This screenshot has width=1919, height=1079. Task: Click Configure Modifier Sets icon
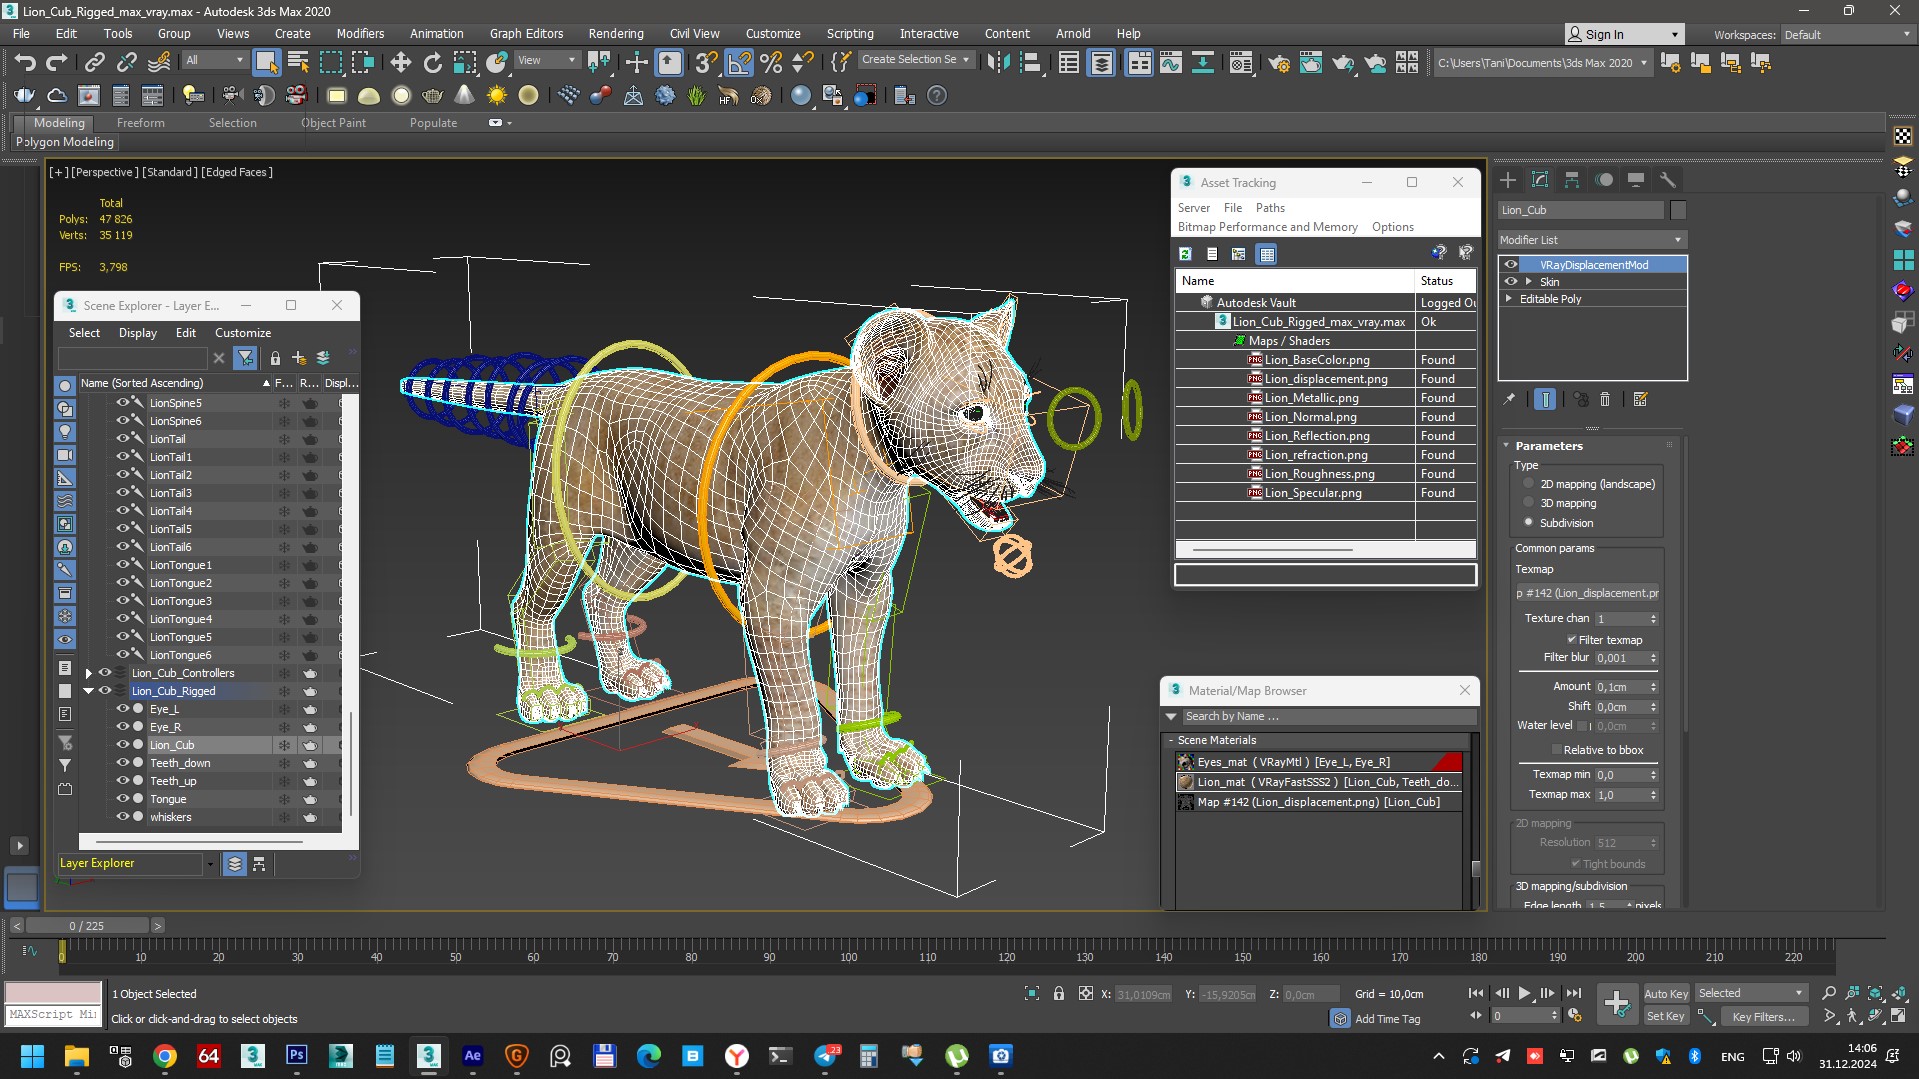tap(1640, 399)
